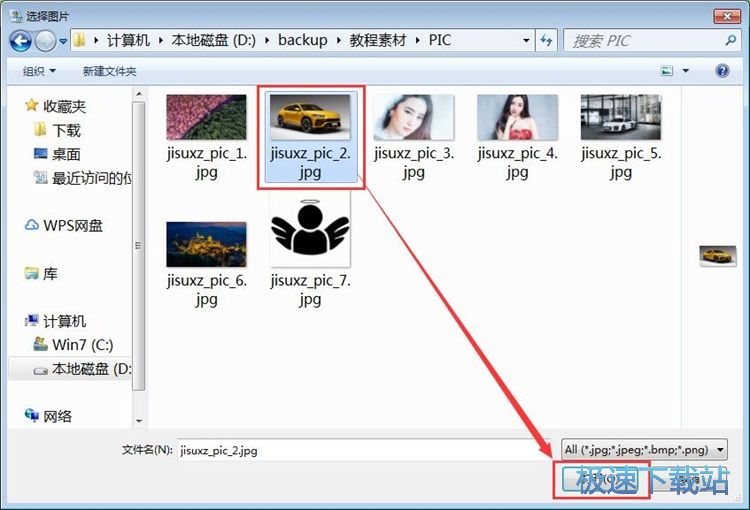Select 计算机 in the address breadcrumb

(128, 40)
